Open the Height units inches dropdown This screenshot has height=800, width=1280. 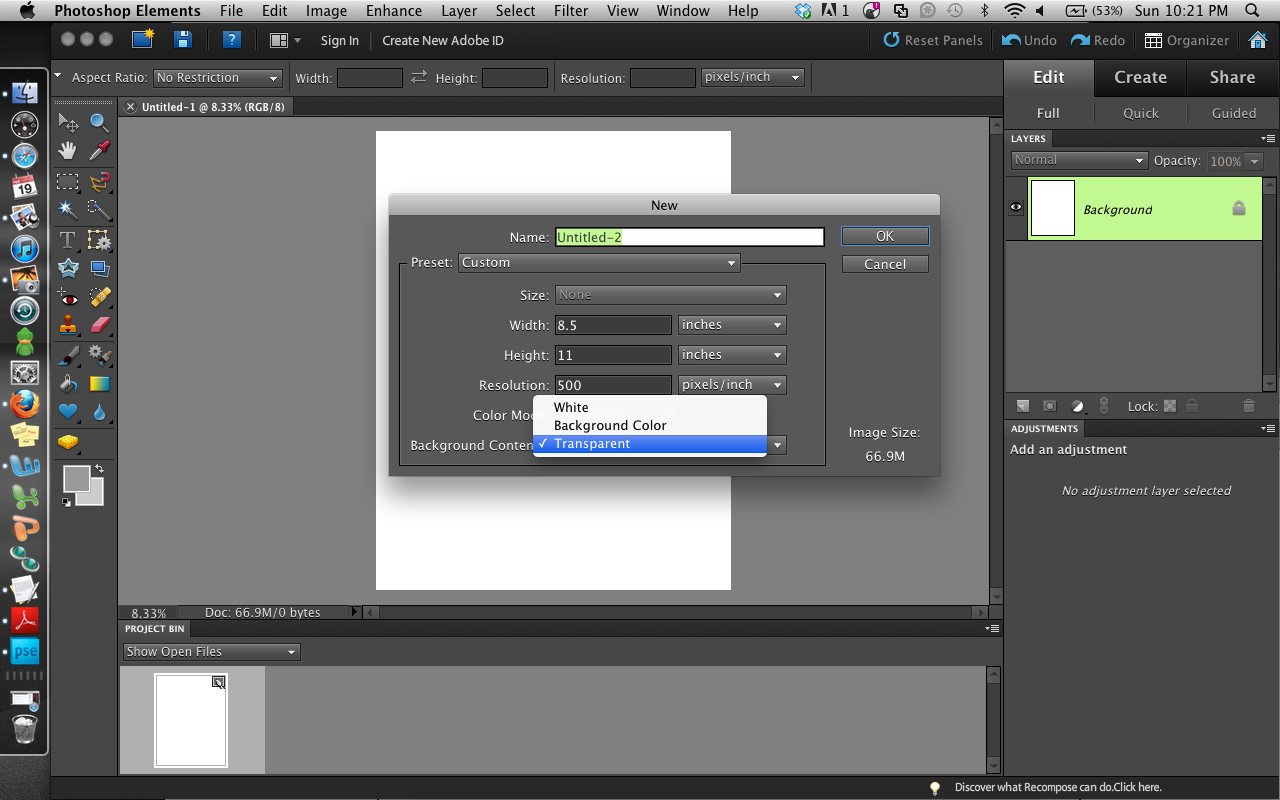point(732,355)
